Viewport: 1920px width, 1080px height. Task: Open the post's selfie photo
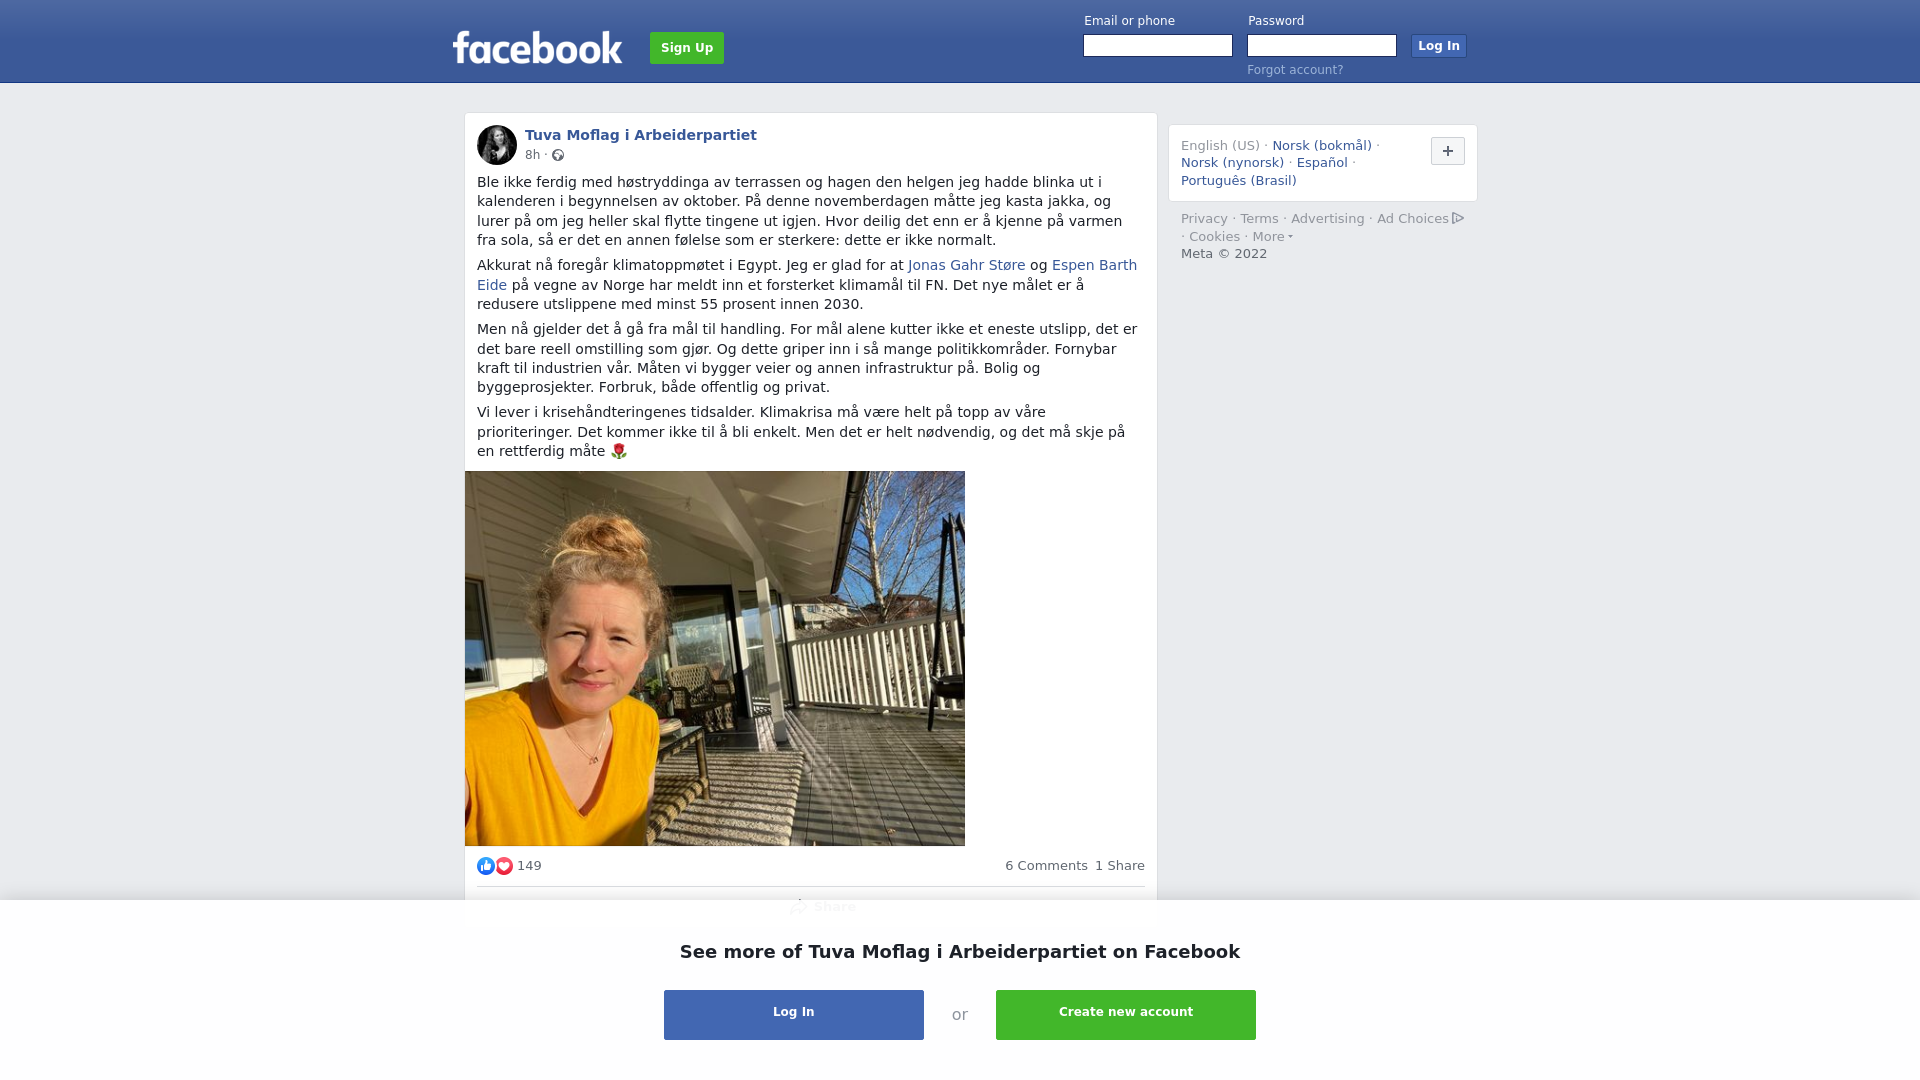coord(715,658)
